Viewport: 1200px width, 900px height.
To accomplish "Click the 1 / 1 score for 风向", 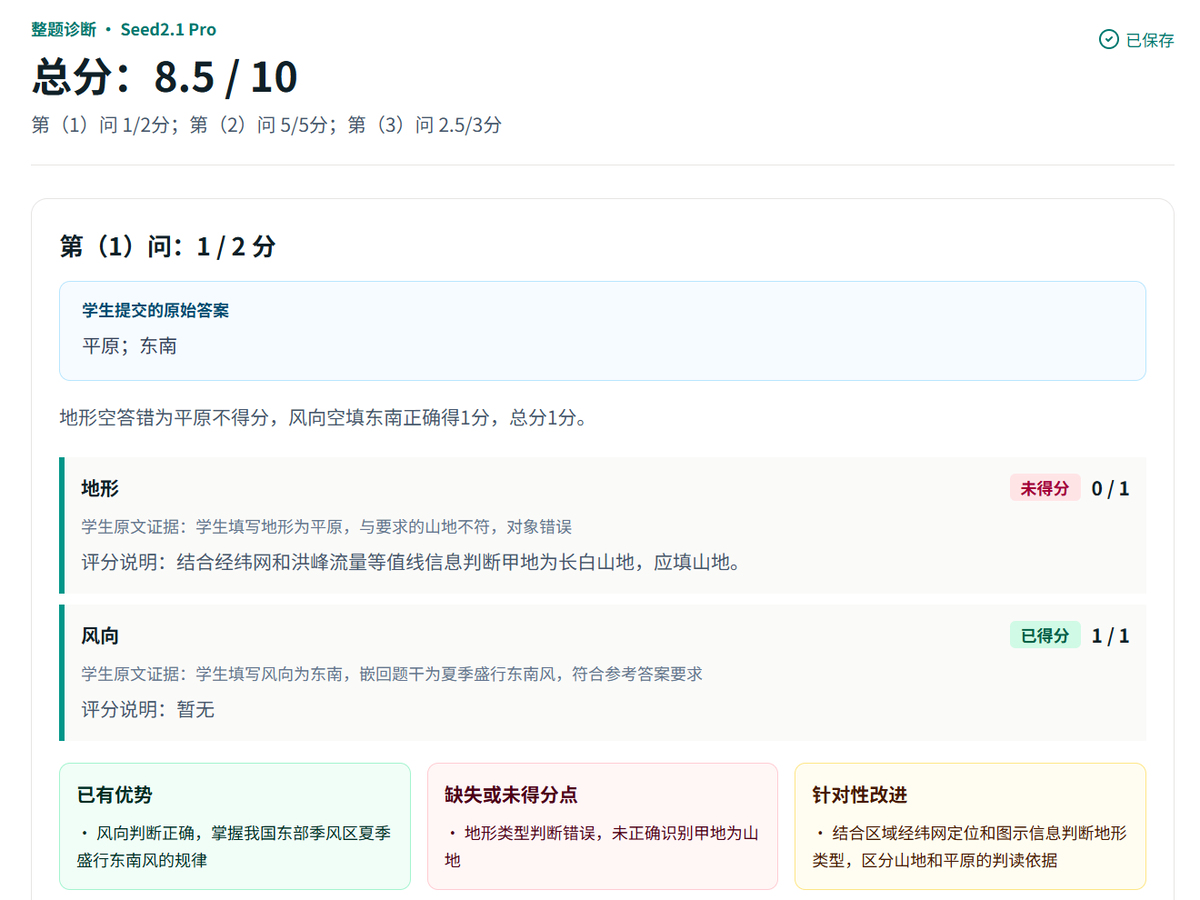I will 1110,635.
